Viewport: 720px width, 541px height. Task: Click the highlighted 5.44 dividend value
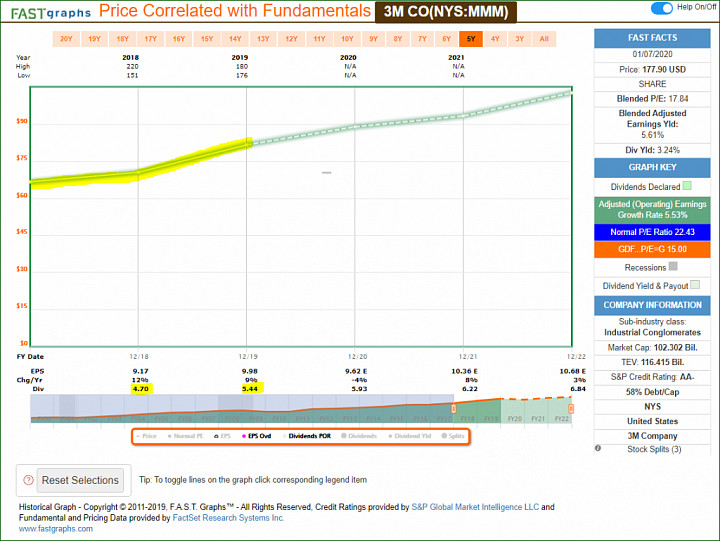(x=250, y=389)
